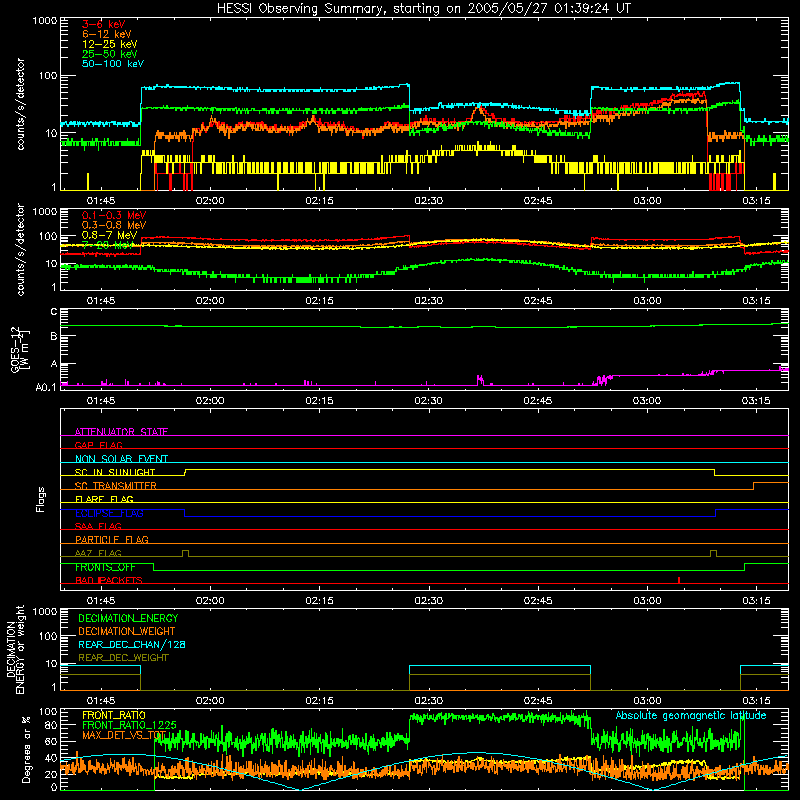Click the 0.3-0.8 MeV legend label

tap(114, 225)
